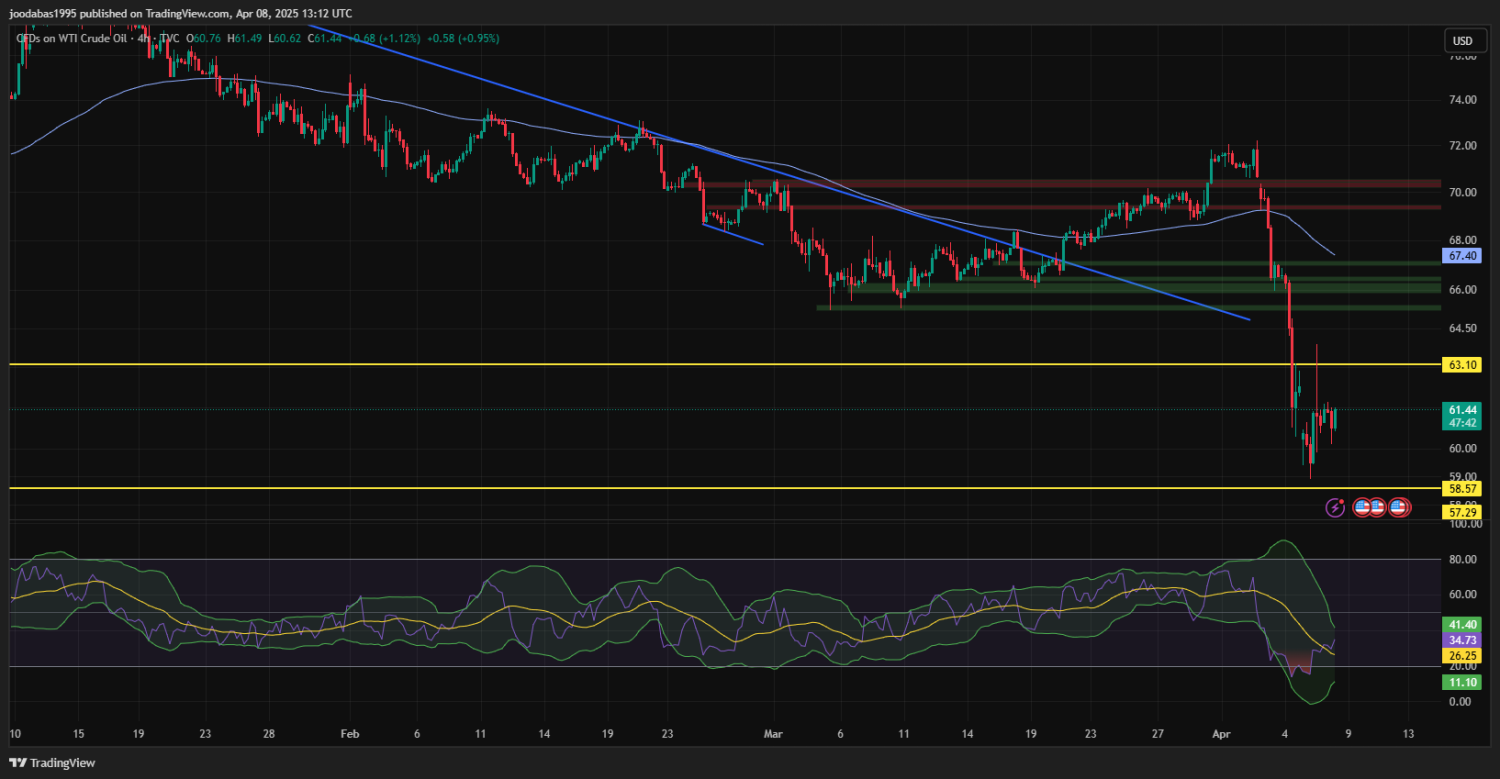This screenshot has width=1500, height=779.
Task: Select the 63.10 yellow price level label
Action: coord(1462,364)
